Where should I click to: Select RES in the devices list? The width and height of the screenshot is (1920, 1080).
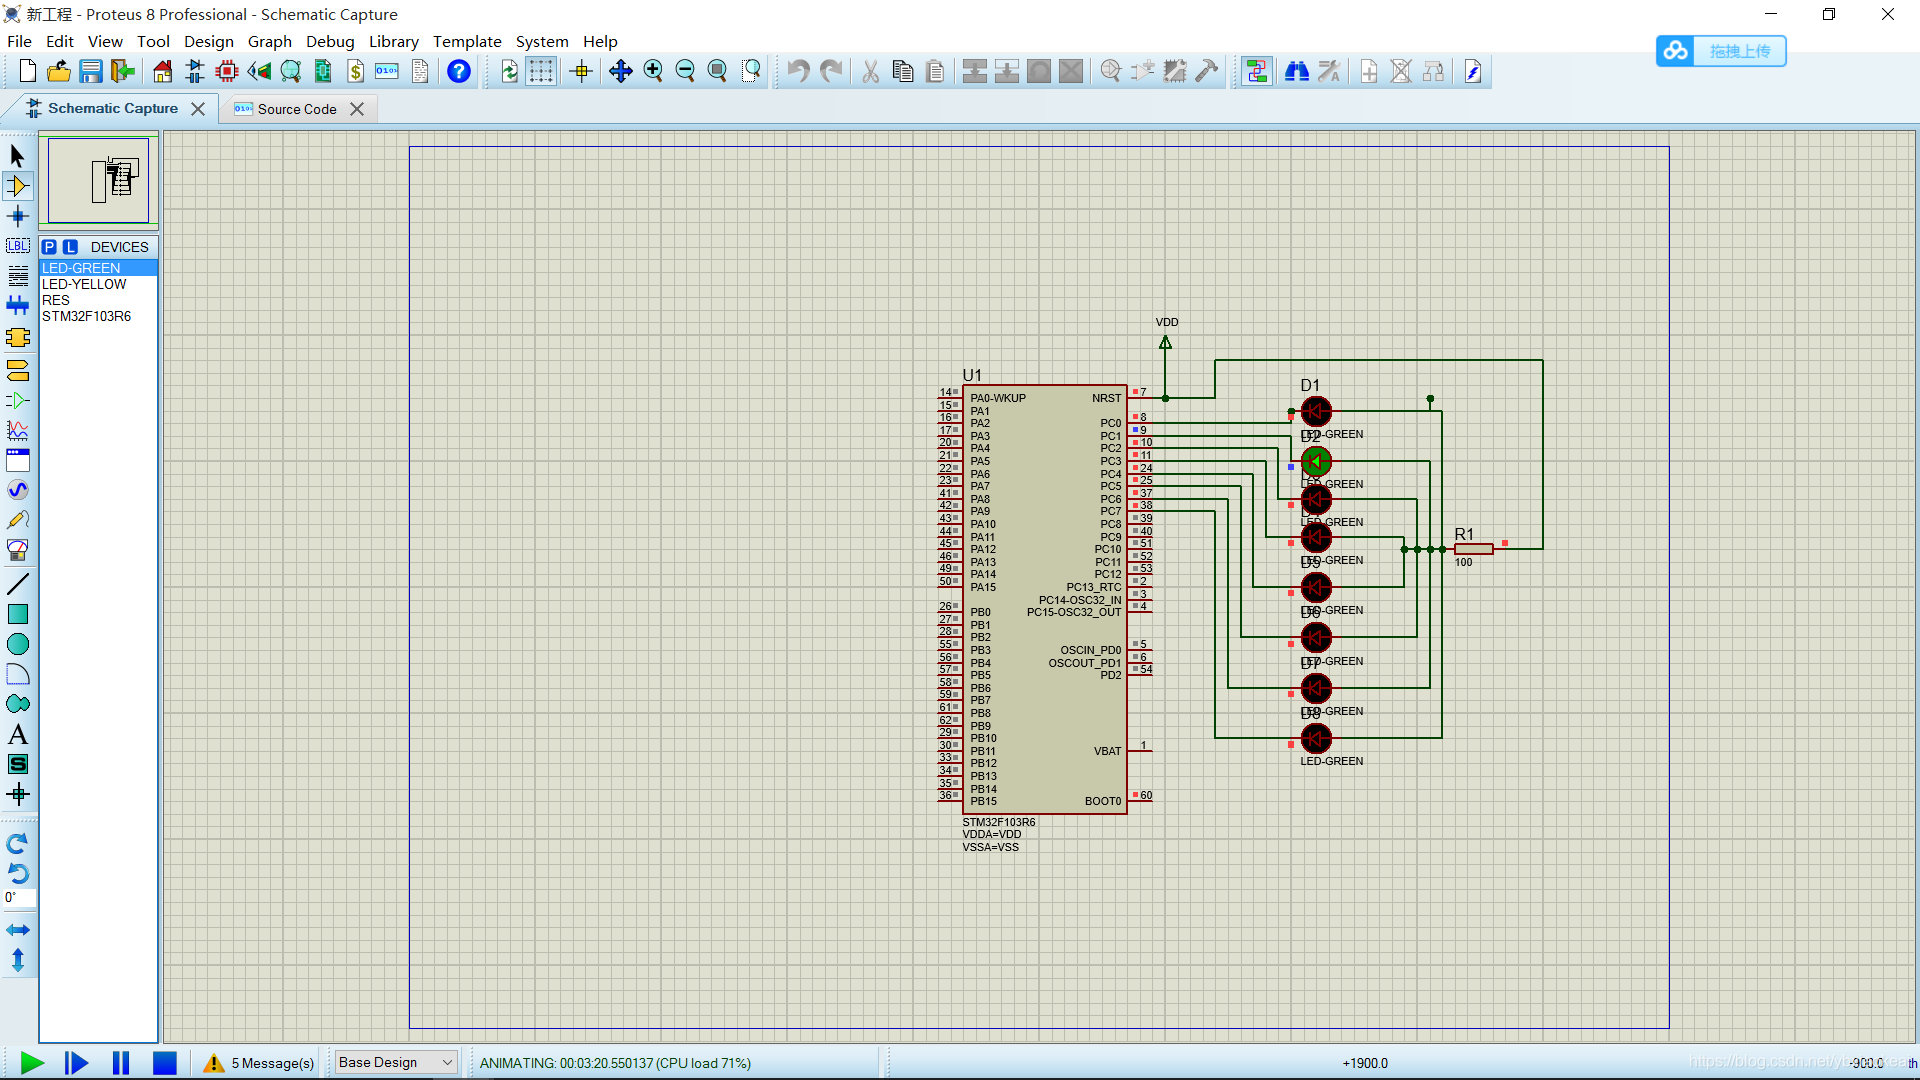tap(98, 300)
